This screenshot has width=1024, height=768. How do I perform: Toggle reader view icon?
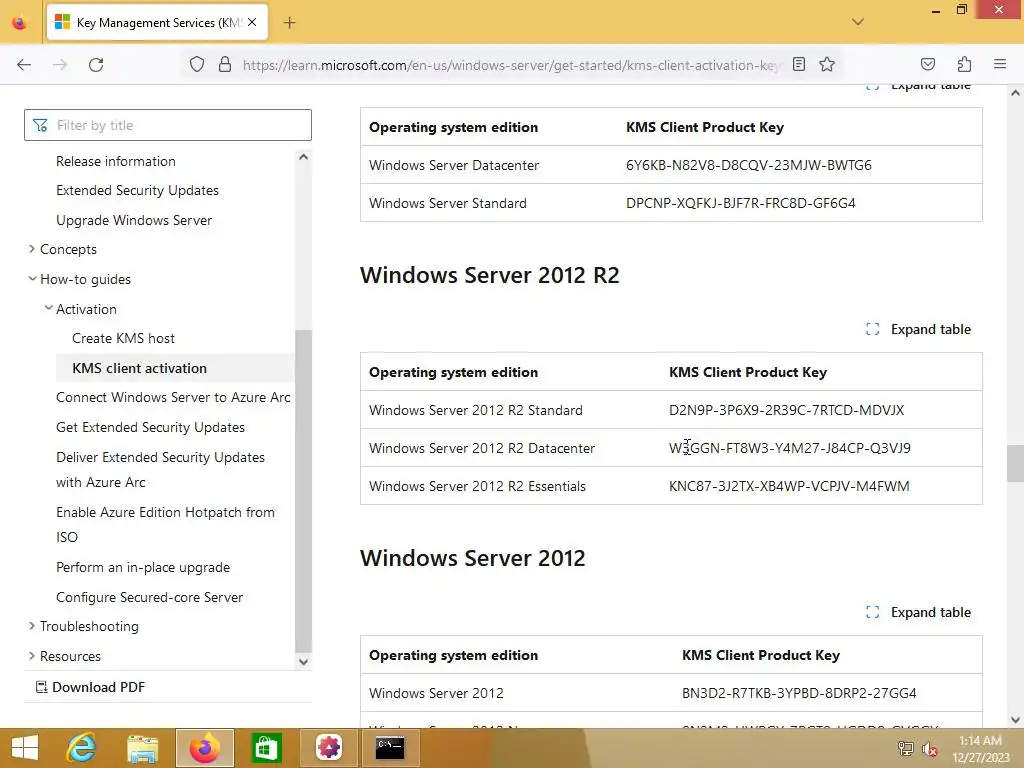pyautogui.click(x=799, y=64)
